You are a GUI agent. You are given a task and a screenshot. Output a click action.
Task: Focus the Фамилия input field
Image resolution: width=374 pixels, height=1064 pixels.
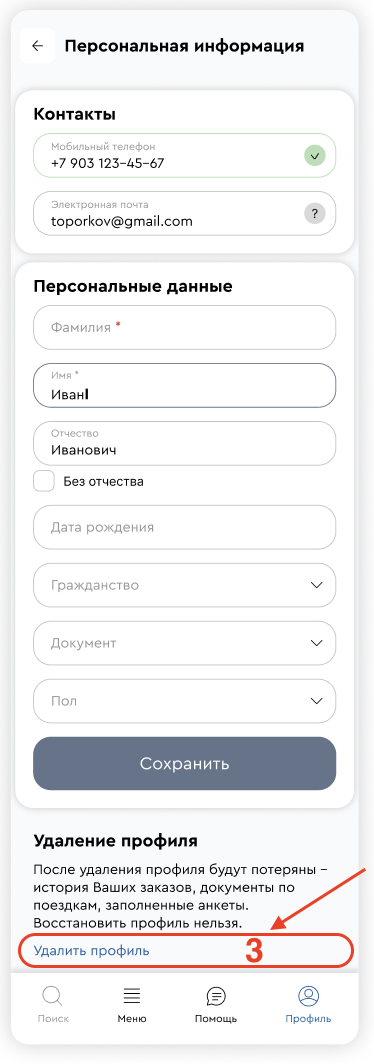[x=185, y=327]
